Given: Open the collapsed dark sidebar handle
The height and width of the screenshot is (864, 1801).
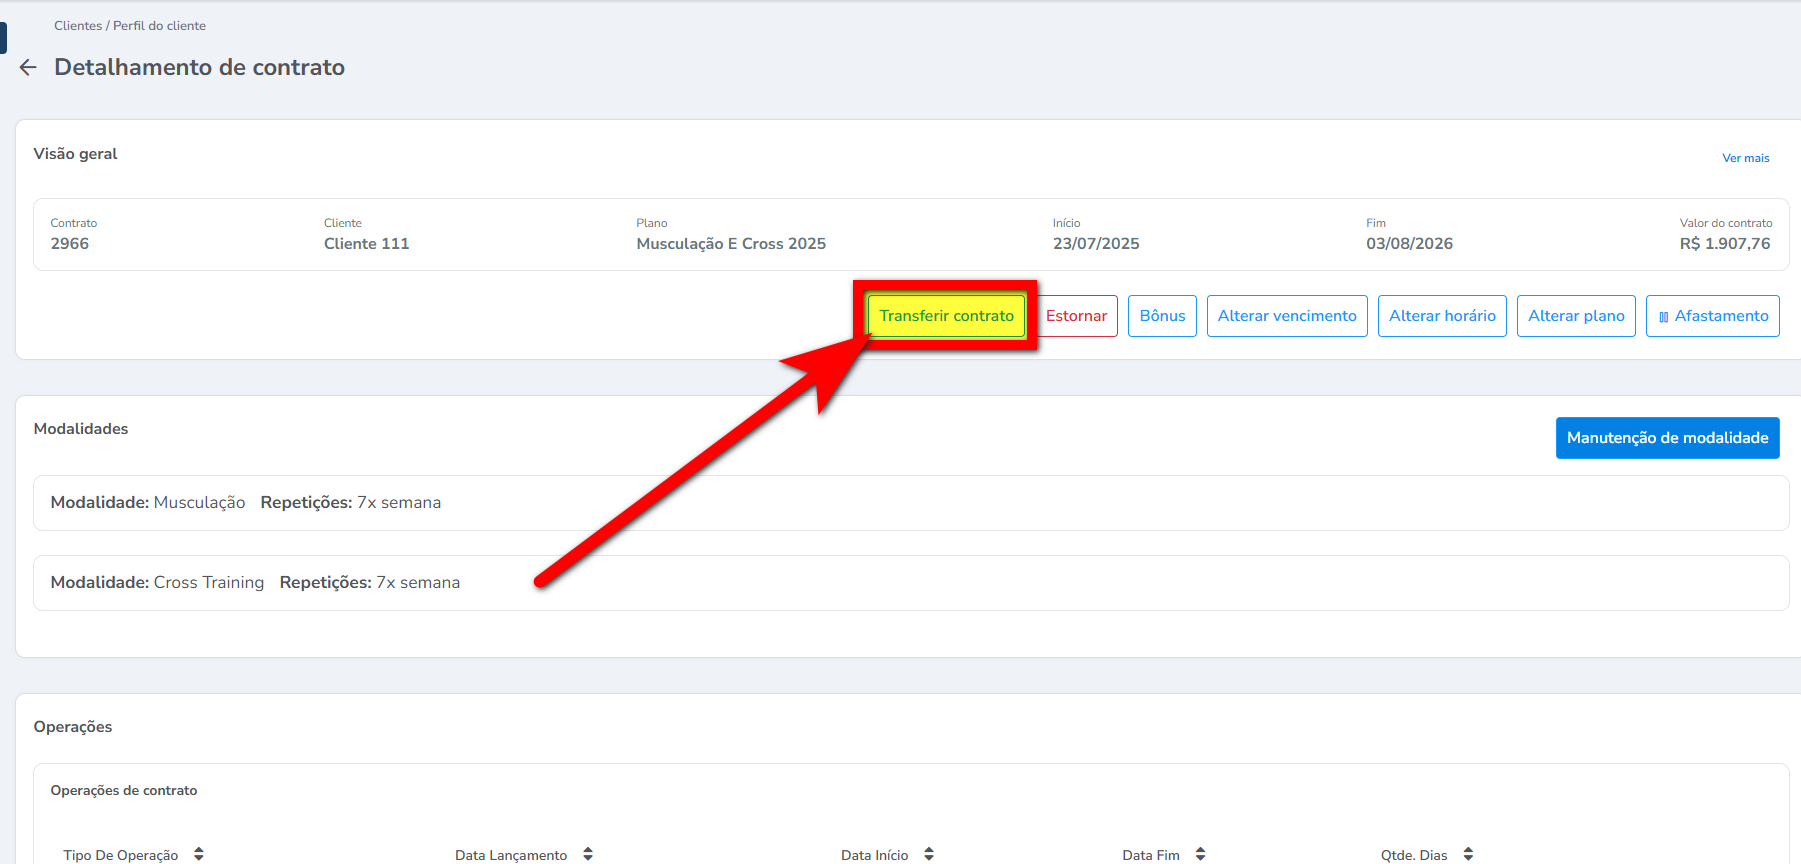Looking at the screenshot, I should tap(3, 37).
